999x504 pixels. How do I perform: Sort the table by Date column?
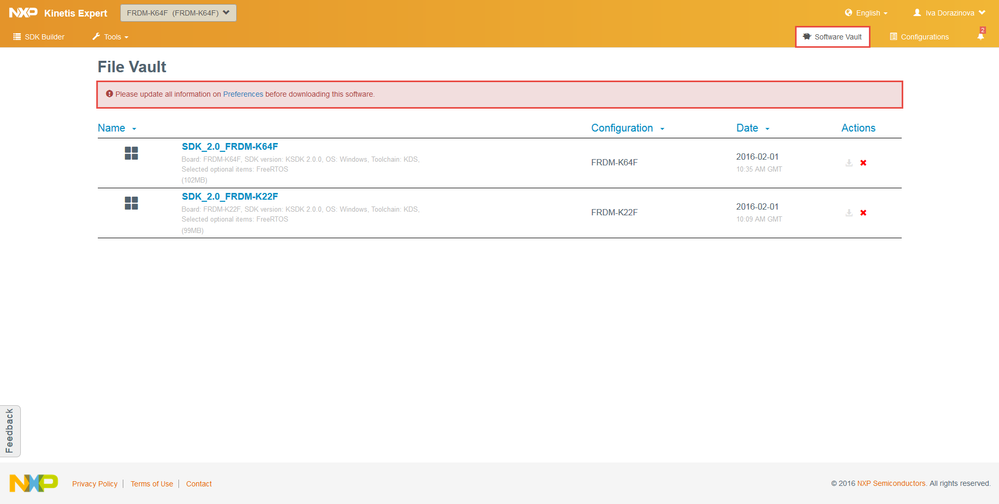[753, 128]
